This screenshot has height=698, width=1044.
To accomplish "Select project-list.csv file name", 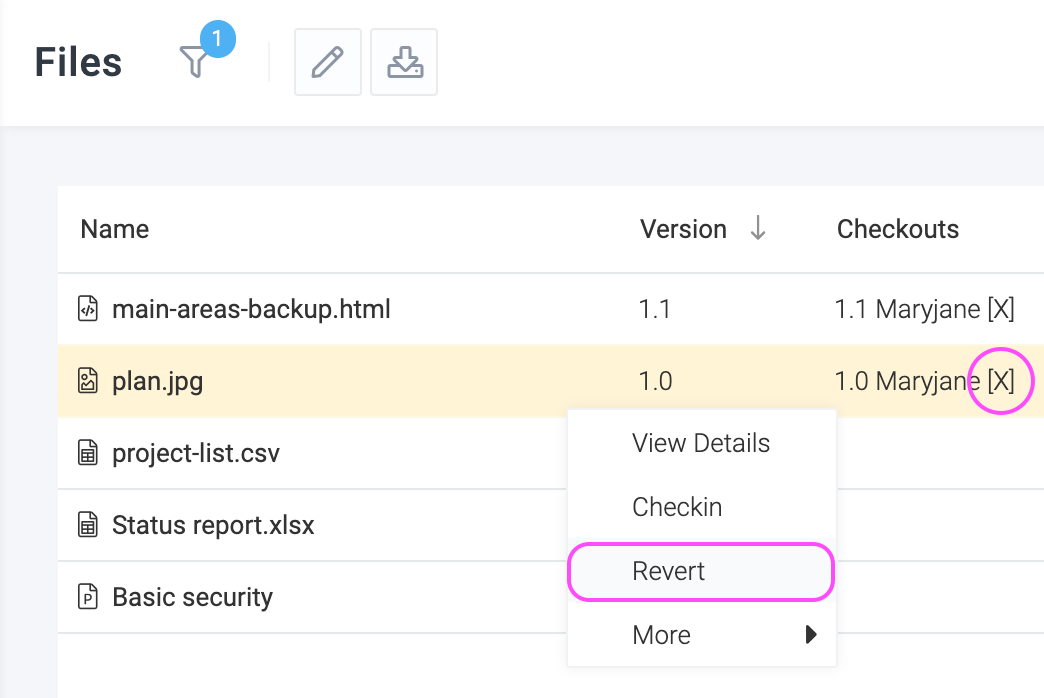I will click(196, 454).
